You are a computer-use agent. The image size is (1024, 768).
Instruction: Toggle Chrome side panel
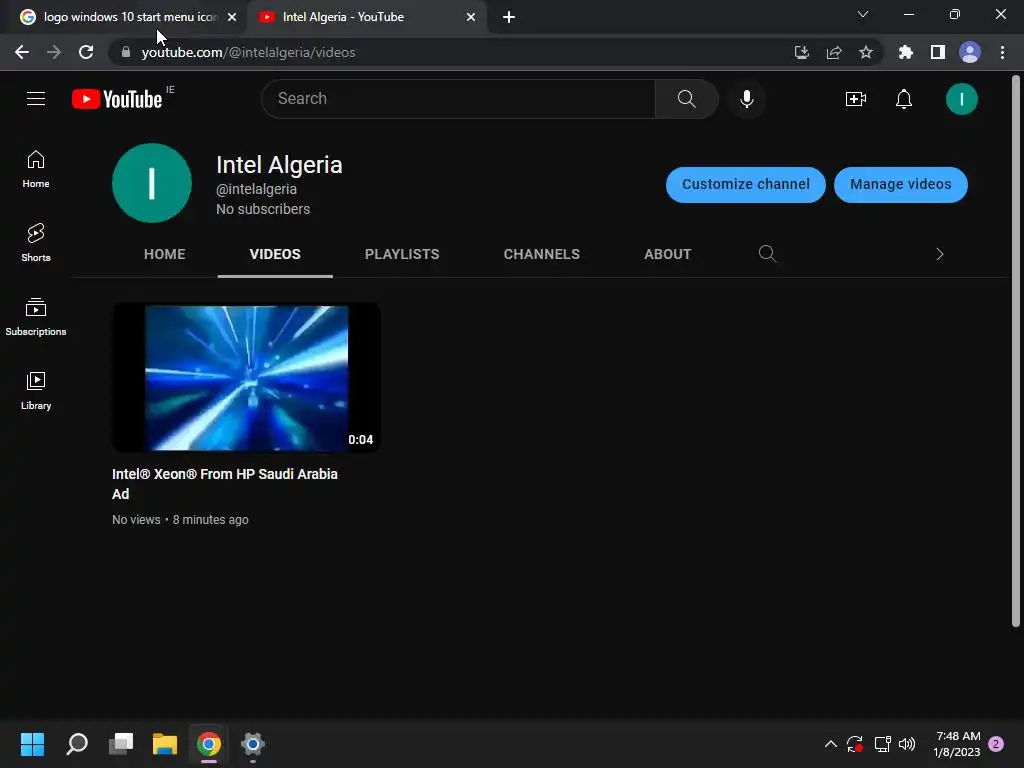[x=938, y=52]
